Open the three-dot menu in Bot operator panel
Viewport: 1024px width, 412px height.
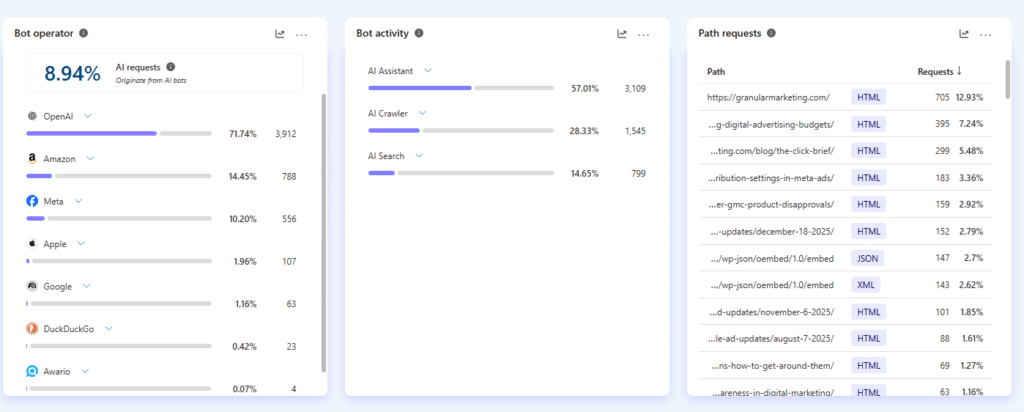(x=301, y=34)
